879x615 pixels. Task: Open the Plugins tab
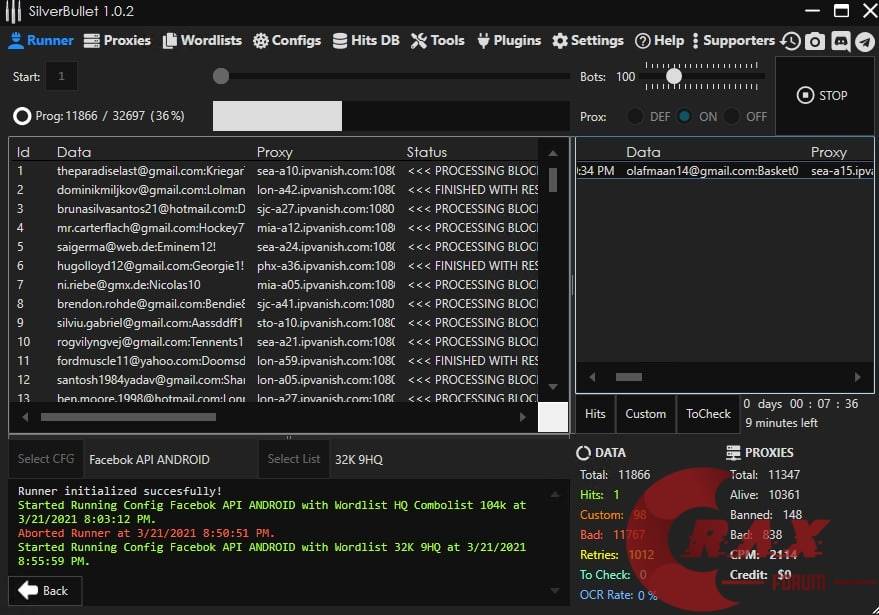pyautogui.click(x=509, y=40)
